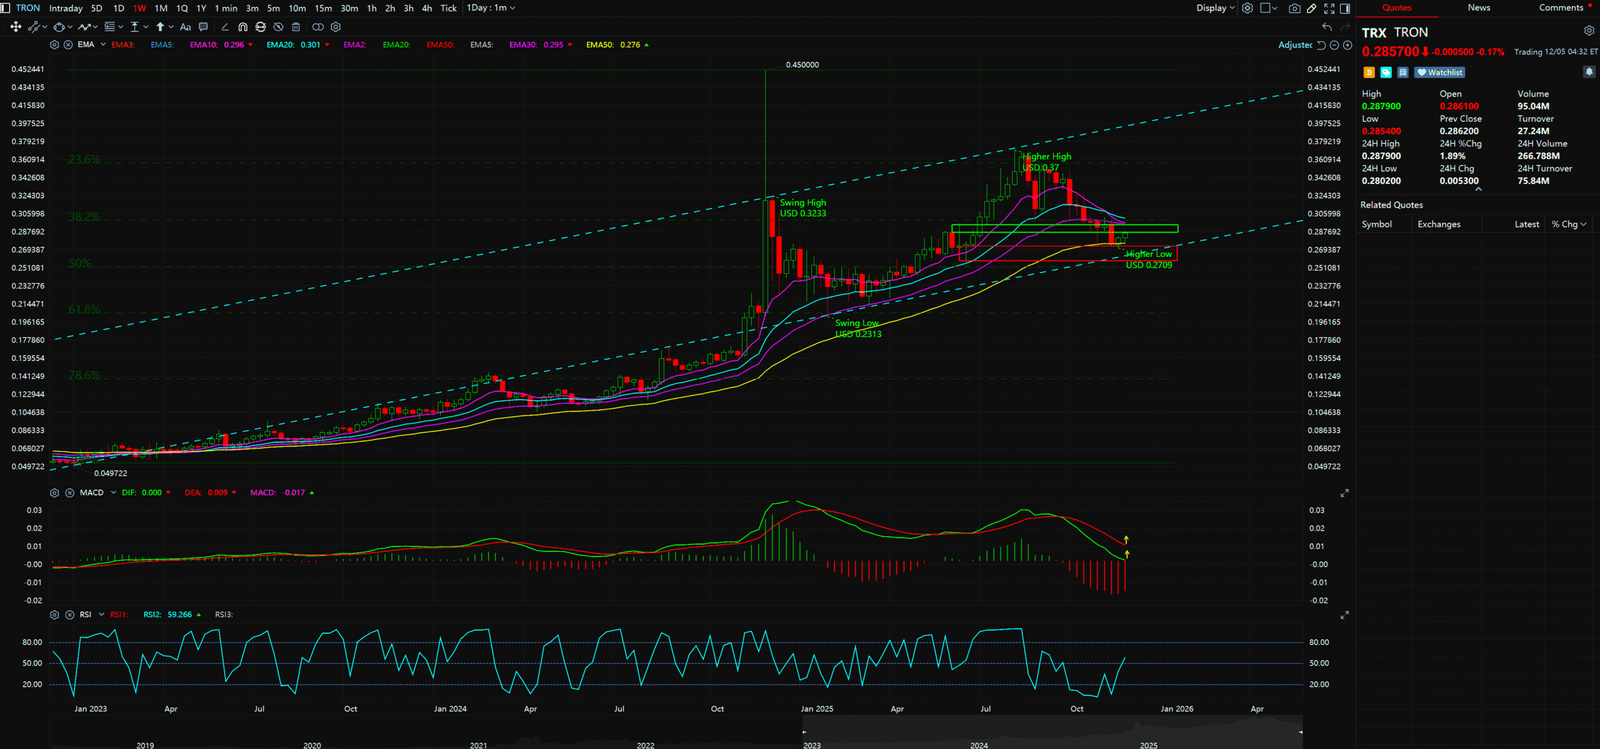Delete drawings with the trash icon
Screen dimensions: 1600x749
coord(296,27)
